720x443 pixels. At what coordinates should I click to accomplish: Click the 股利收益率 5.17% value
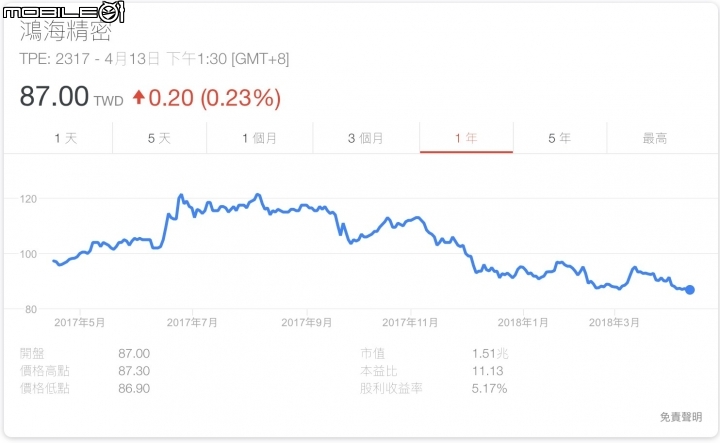click(x=489, y=388)
